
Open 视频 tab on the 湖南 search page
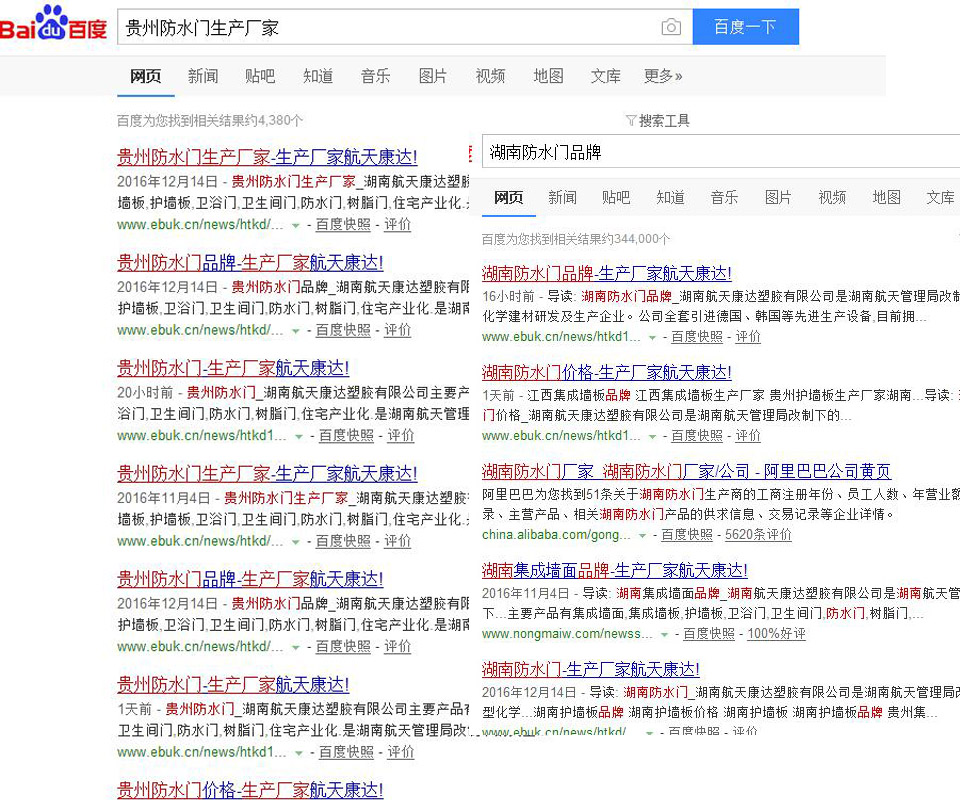(833, 197)
